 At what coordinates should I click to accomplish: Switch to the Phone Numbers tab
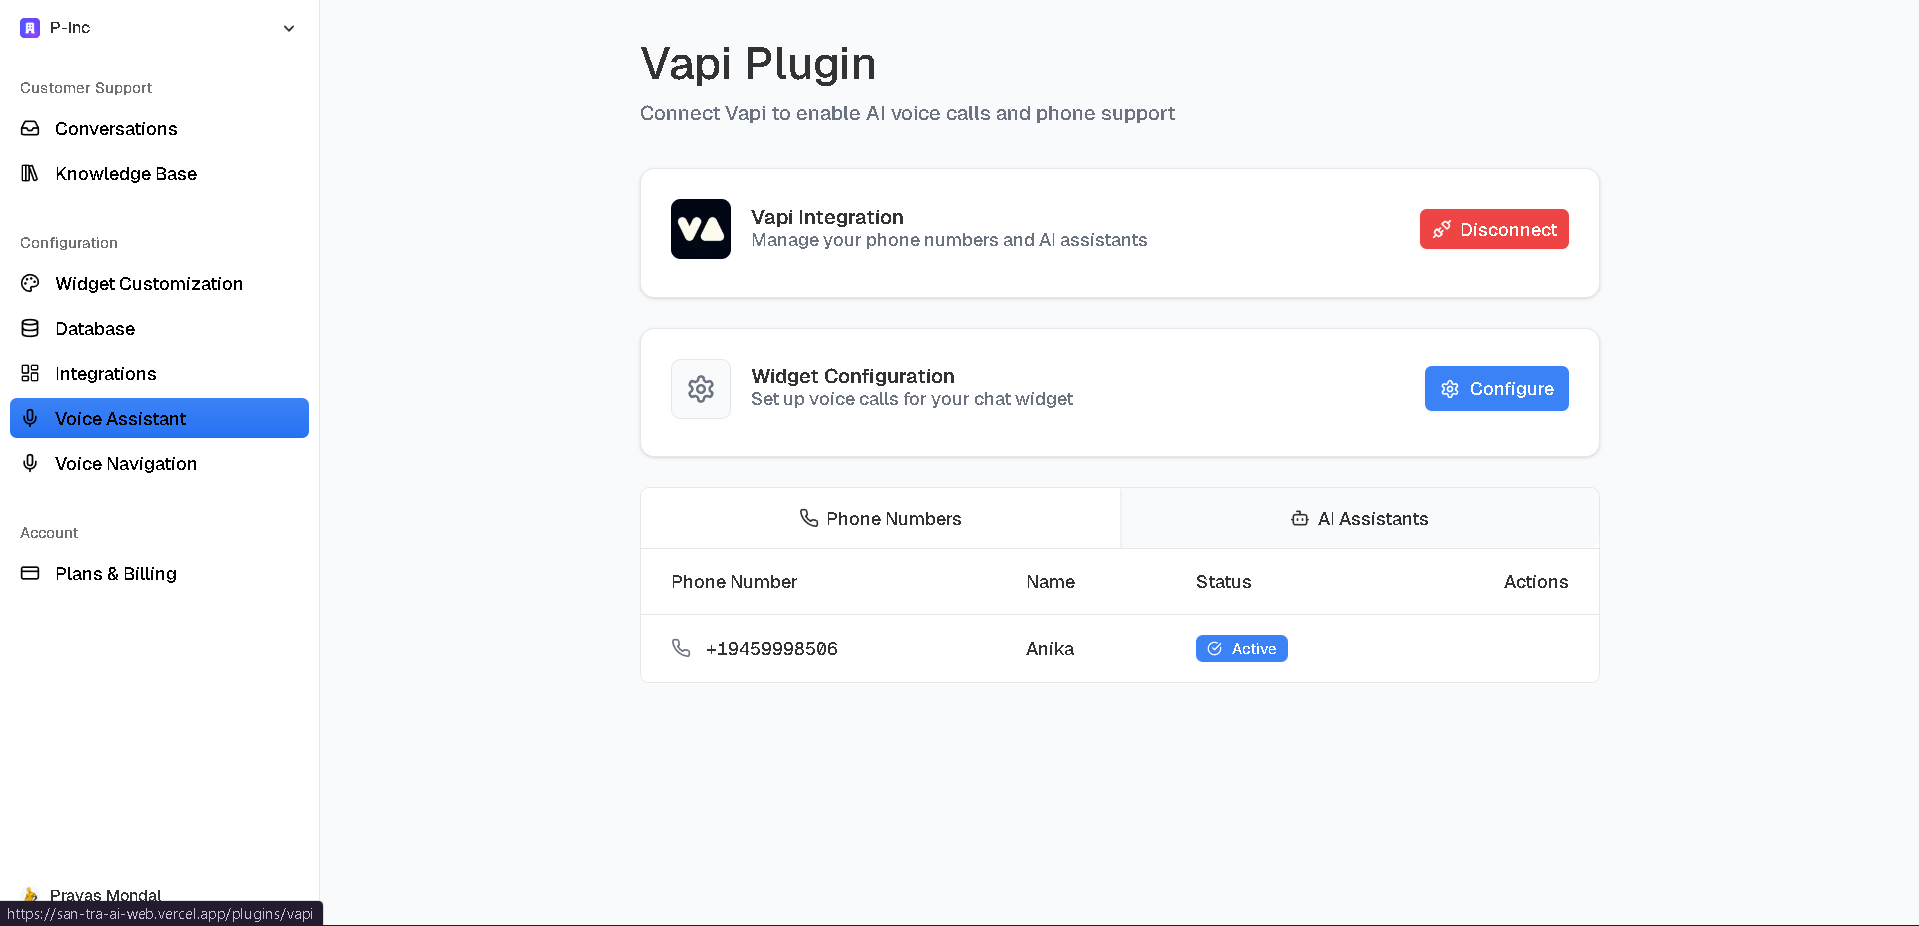pyautogui.click(x=880, y=519)
